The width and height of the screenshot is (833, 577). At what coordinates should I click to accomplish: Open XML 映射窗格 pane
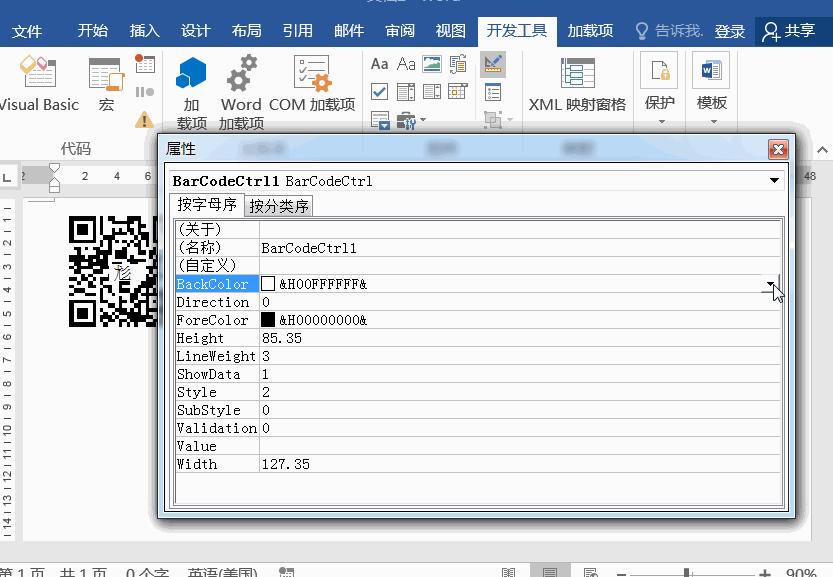tap(577, 84)
